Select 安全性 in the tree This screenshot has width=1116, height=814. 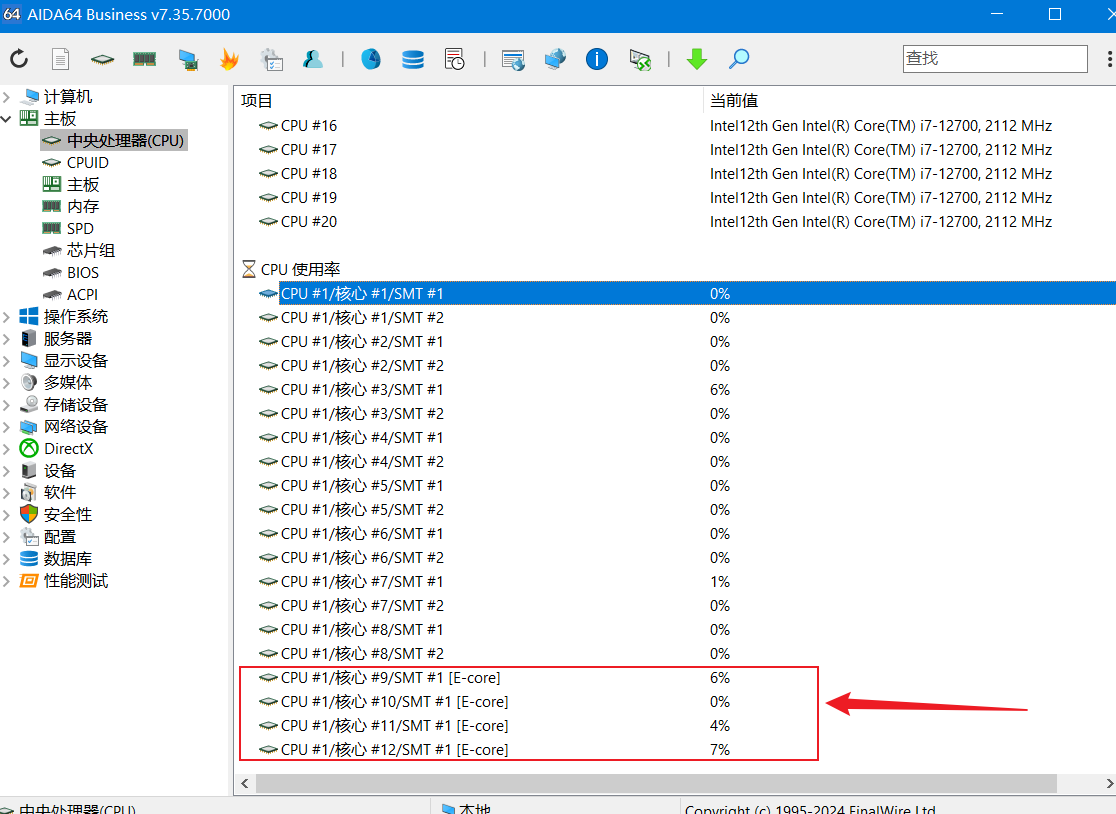click(68, 515)
